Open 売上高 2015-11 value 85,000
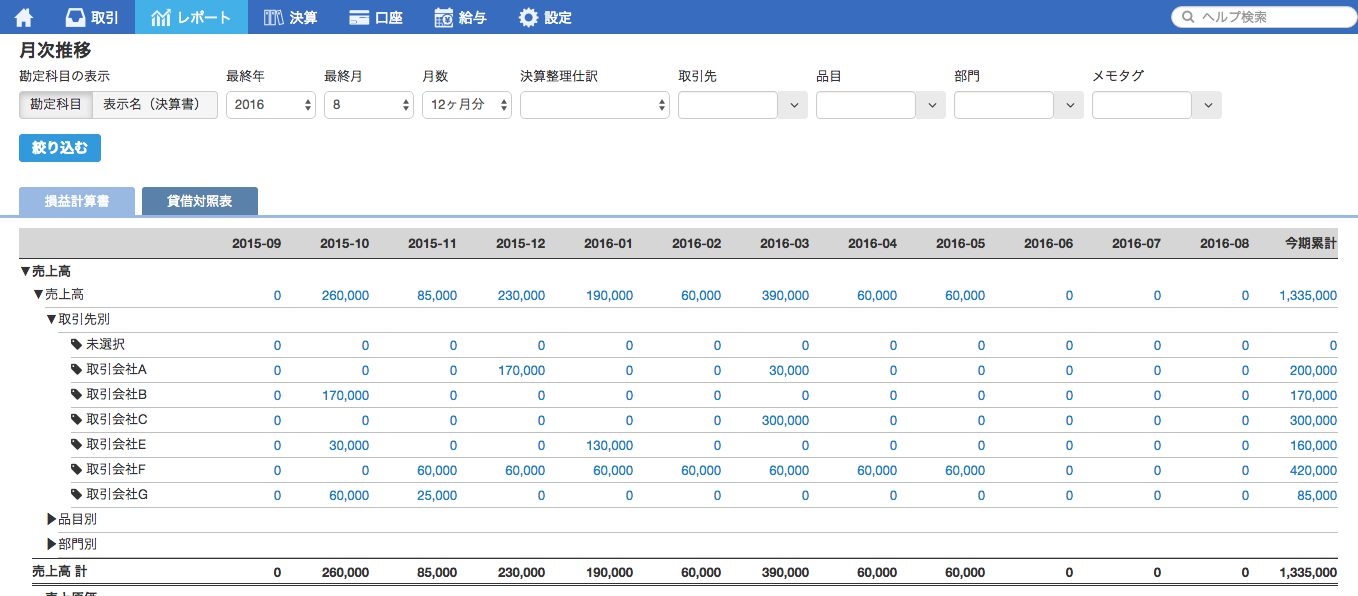 click(436, 296)
